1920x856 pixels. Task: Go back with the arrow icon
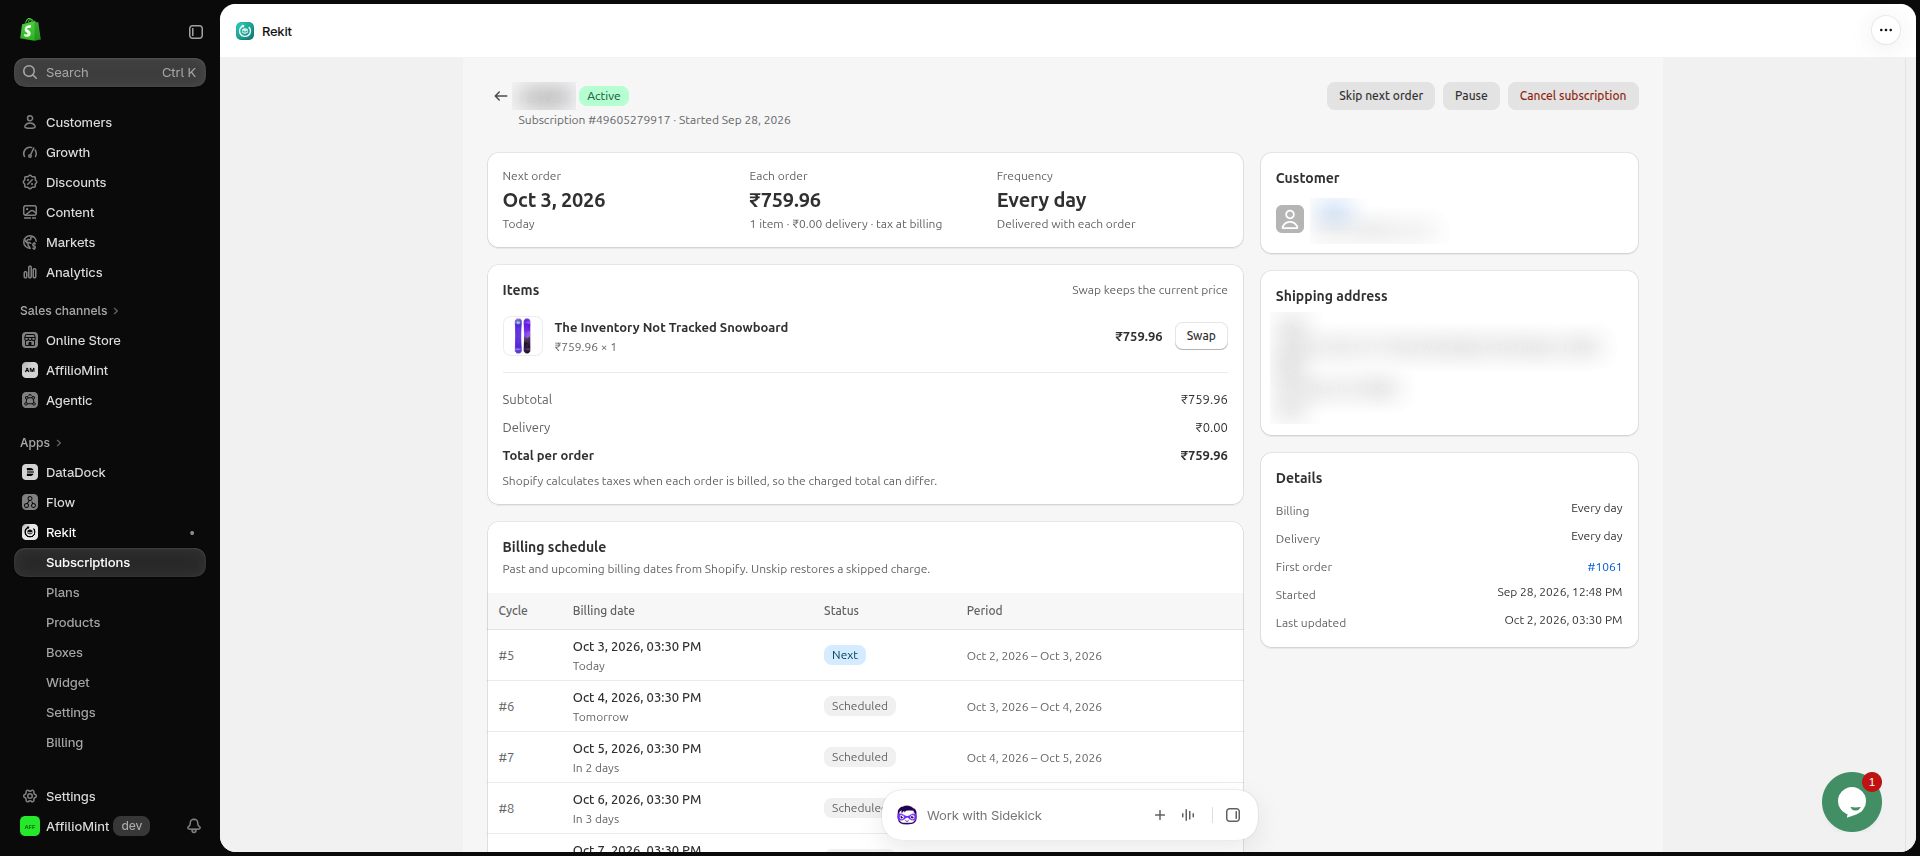click(x=501, y=96)
